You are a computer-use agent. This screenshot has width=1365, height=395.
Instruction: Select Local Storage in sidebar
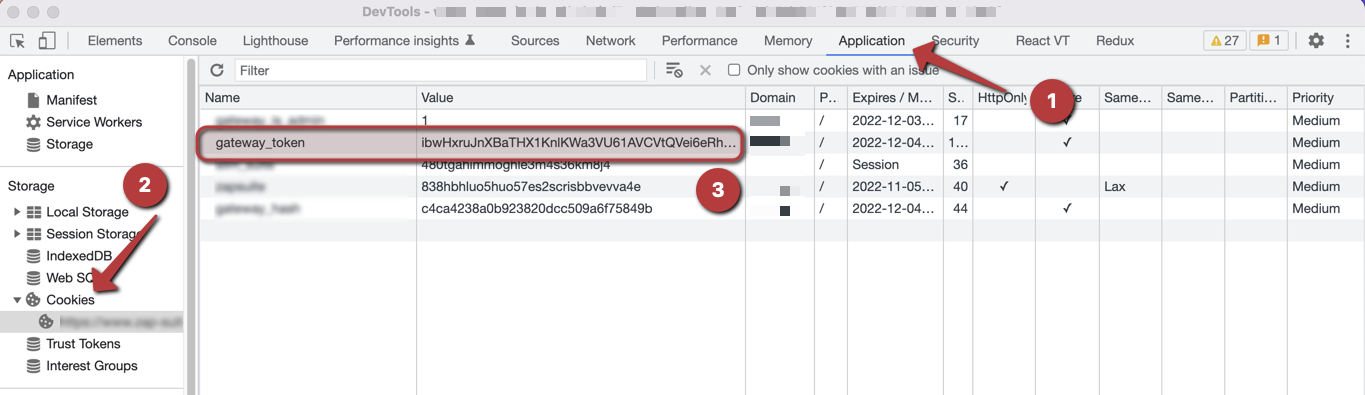tap(87, 212)
